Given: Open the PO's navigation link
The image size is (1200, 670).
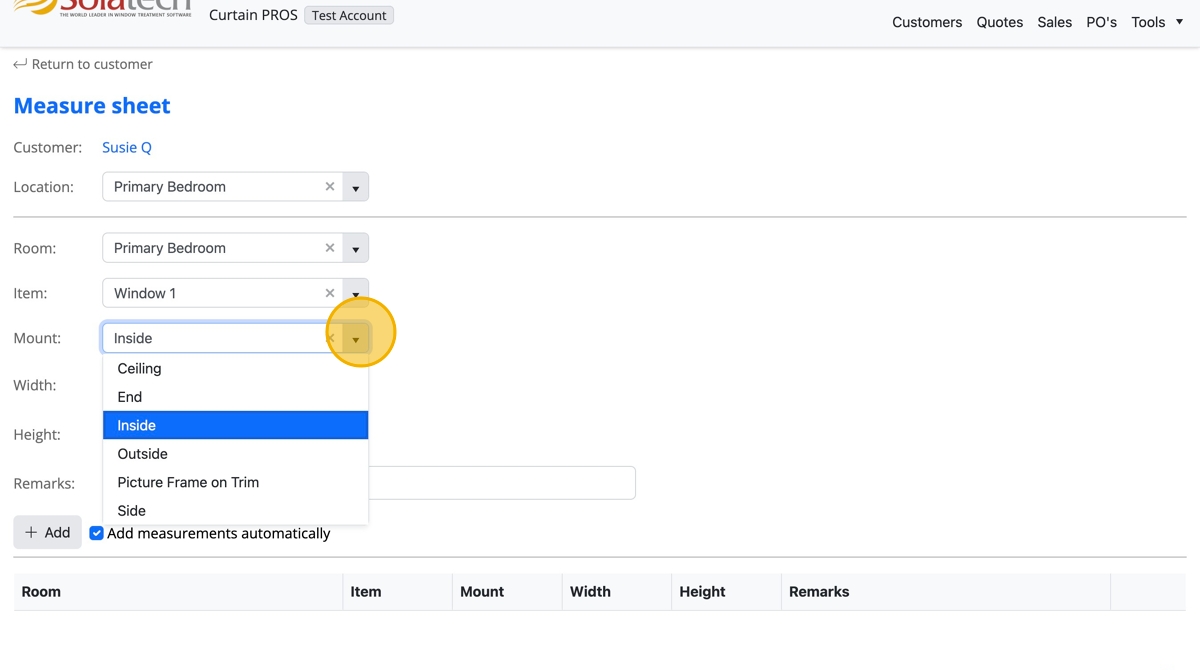Looking at the screenshot, I should tap(1102, 22).
